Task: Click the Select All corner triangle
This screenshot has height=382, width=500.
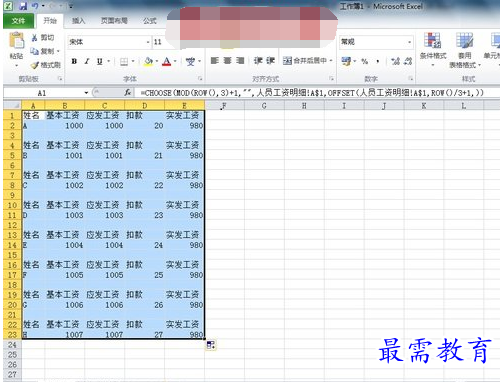Action: 13,105
